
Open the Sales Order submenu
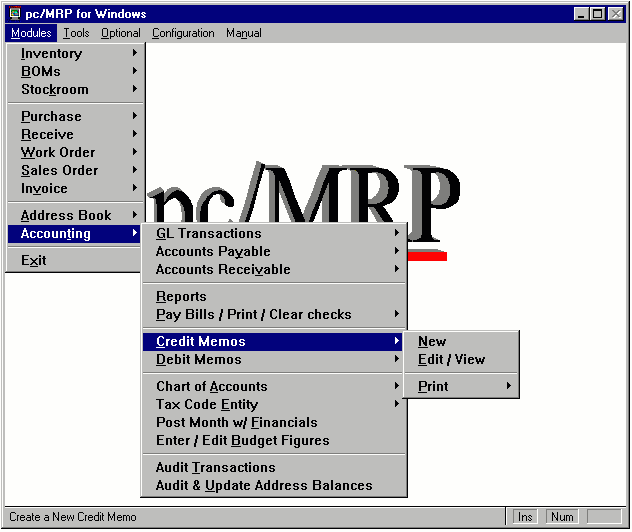(75, 170)
